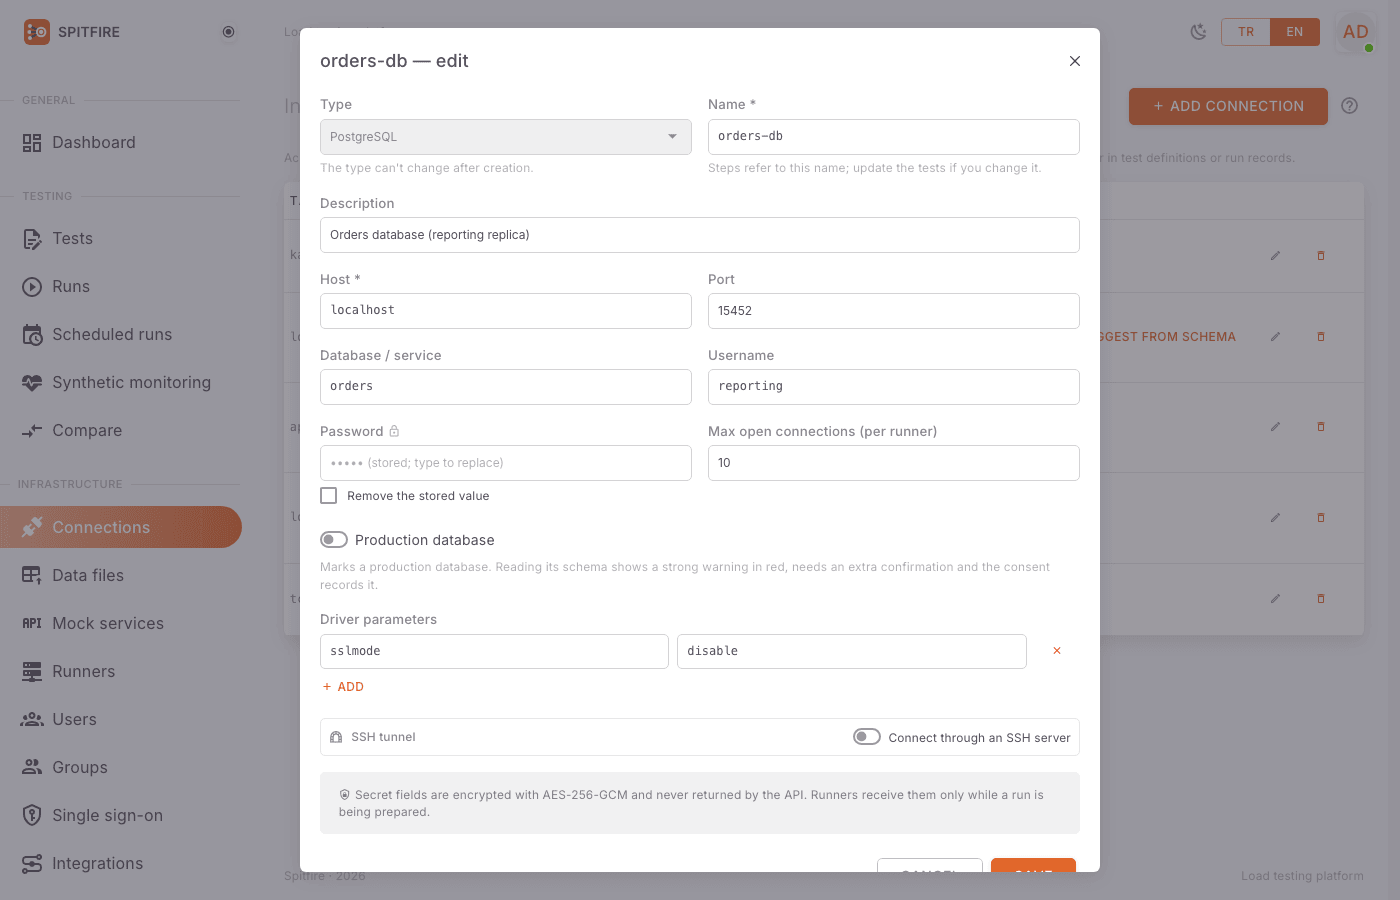Click the Password input field

(x=505, y=463)
